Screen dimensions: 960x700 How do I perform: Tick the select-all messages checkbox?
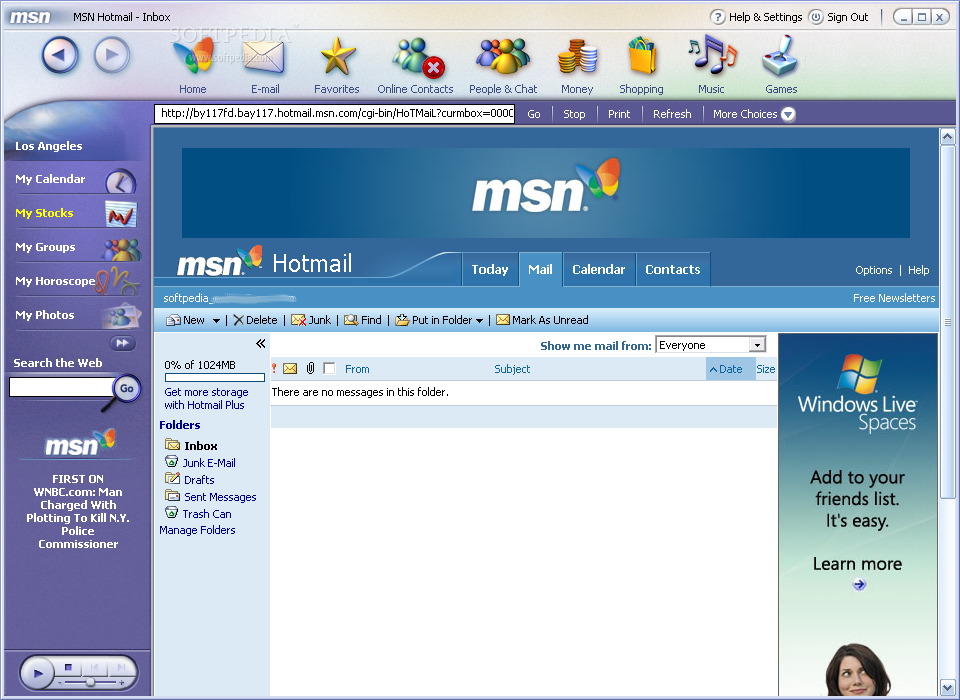pyautogui.click(x=329, y=369)
